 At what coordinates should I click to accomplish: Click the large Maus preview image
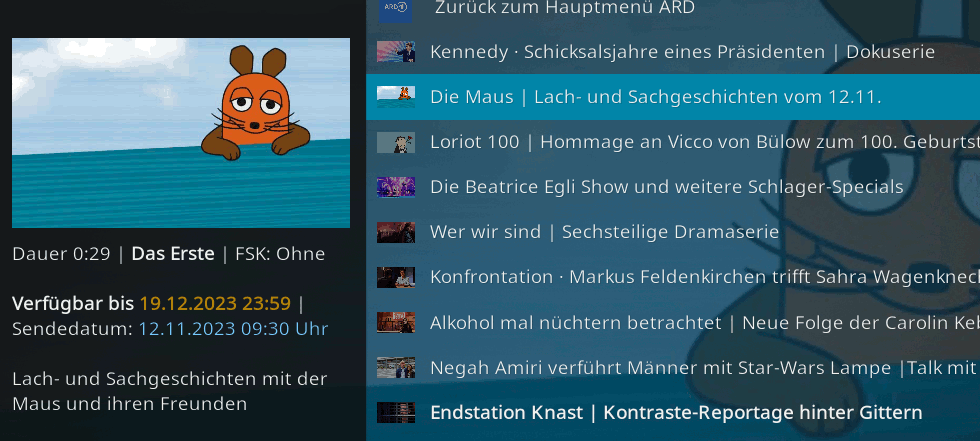(x=181, y=133)
